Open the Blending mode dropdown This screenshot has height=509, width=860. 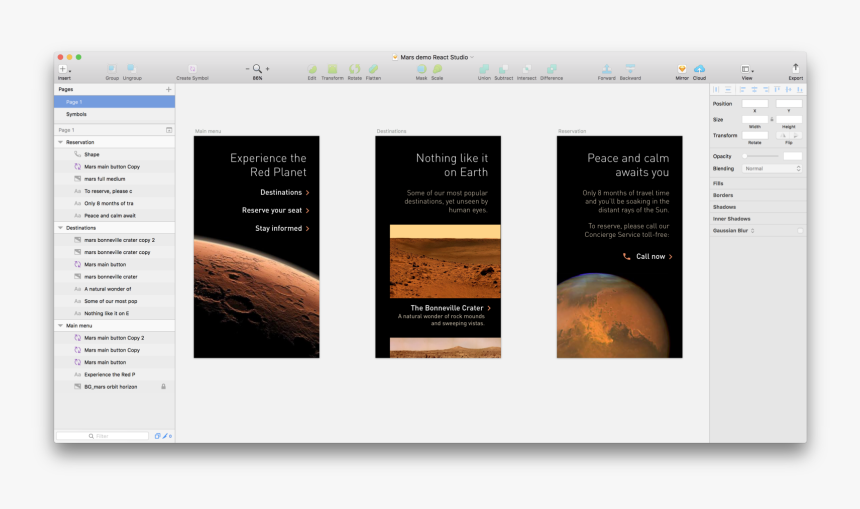pos(772,168)
